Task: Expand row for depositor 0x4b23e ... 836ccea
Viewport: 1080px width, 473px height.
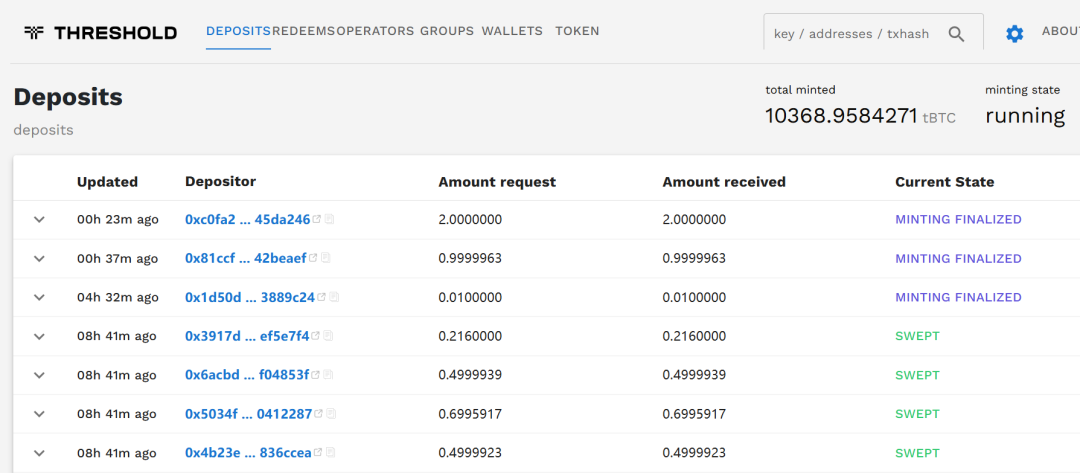Action: [40, 453]
